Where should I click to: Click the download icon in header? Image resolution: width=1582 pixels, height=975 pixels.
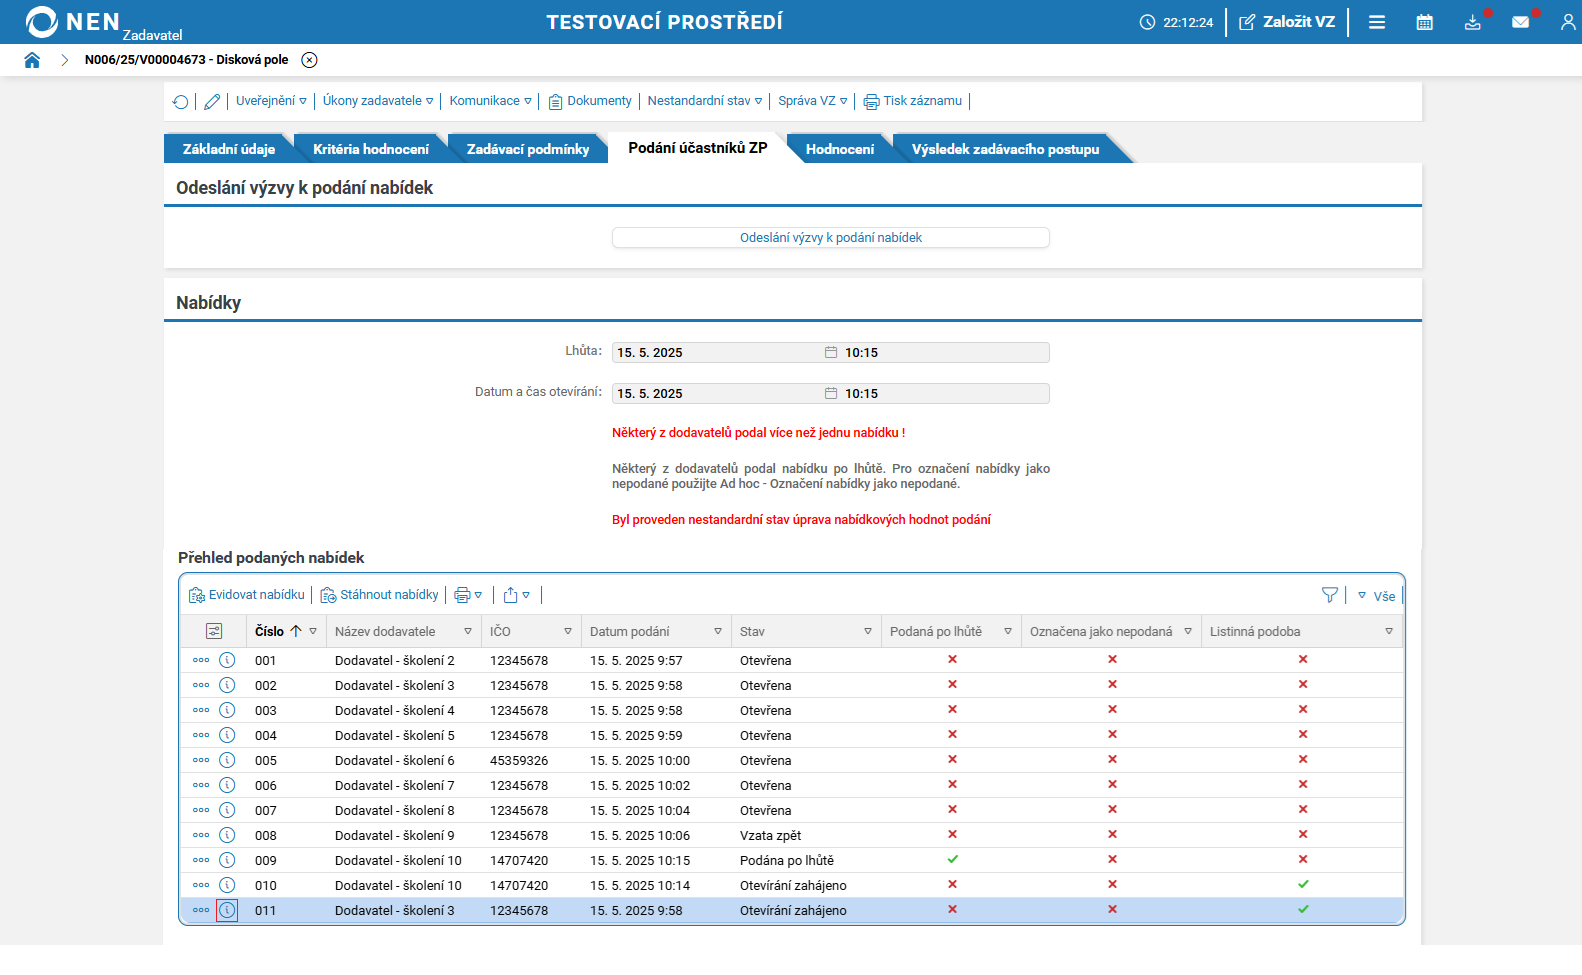[x=1472, y=22]
